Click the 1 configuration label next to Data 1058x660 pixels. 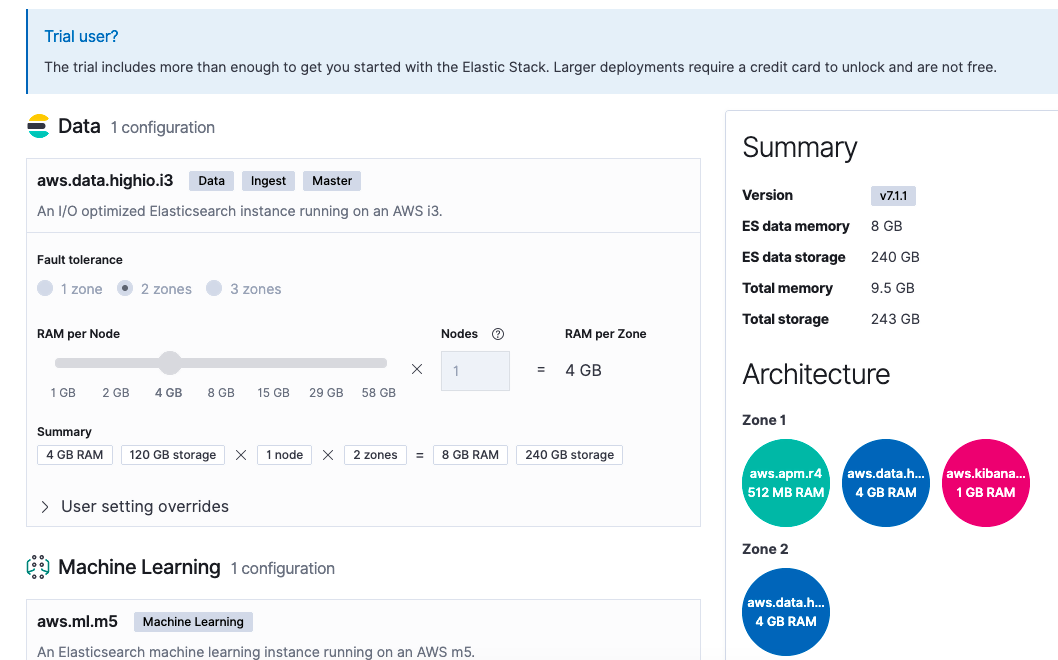pyautogui.click(x=162, y=127)
